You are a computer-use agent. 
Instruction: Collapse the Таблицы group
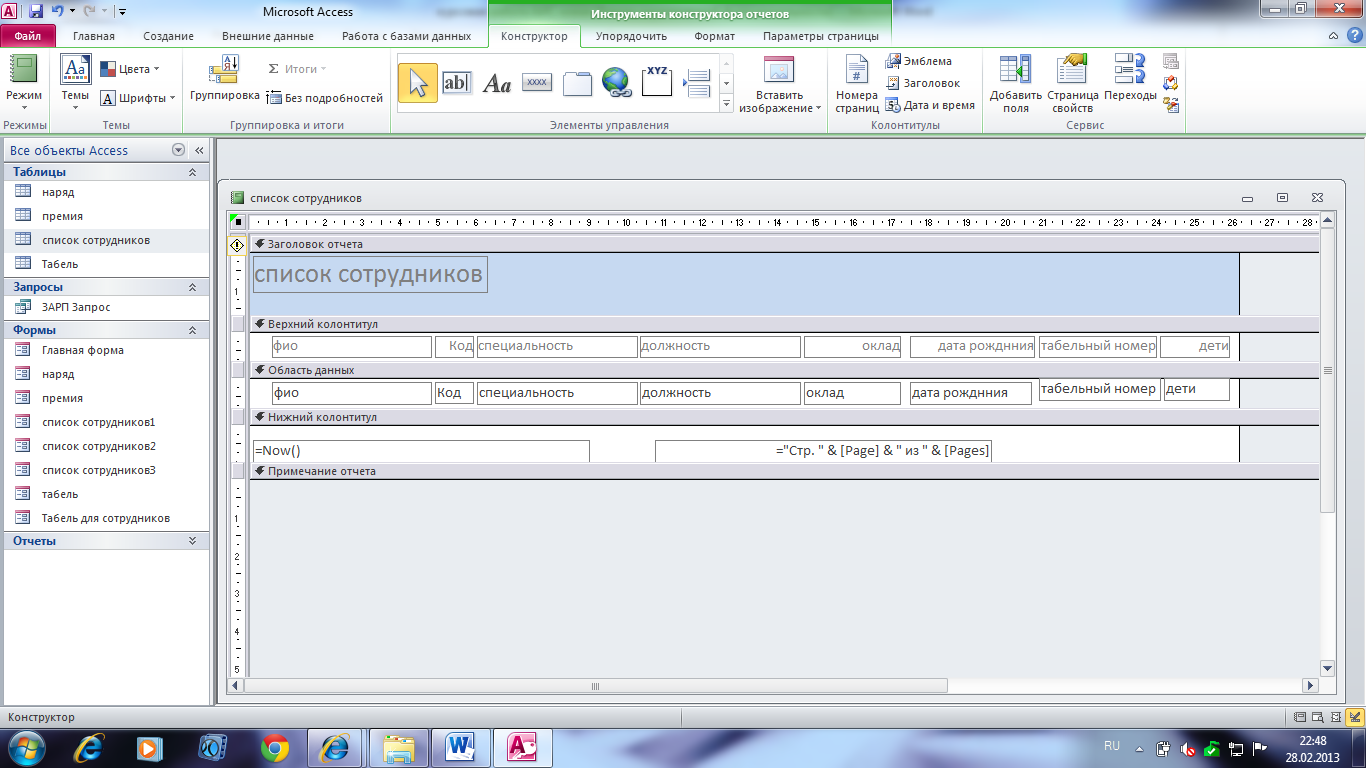coord(193,172)
